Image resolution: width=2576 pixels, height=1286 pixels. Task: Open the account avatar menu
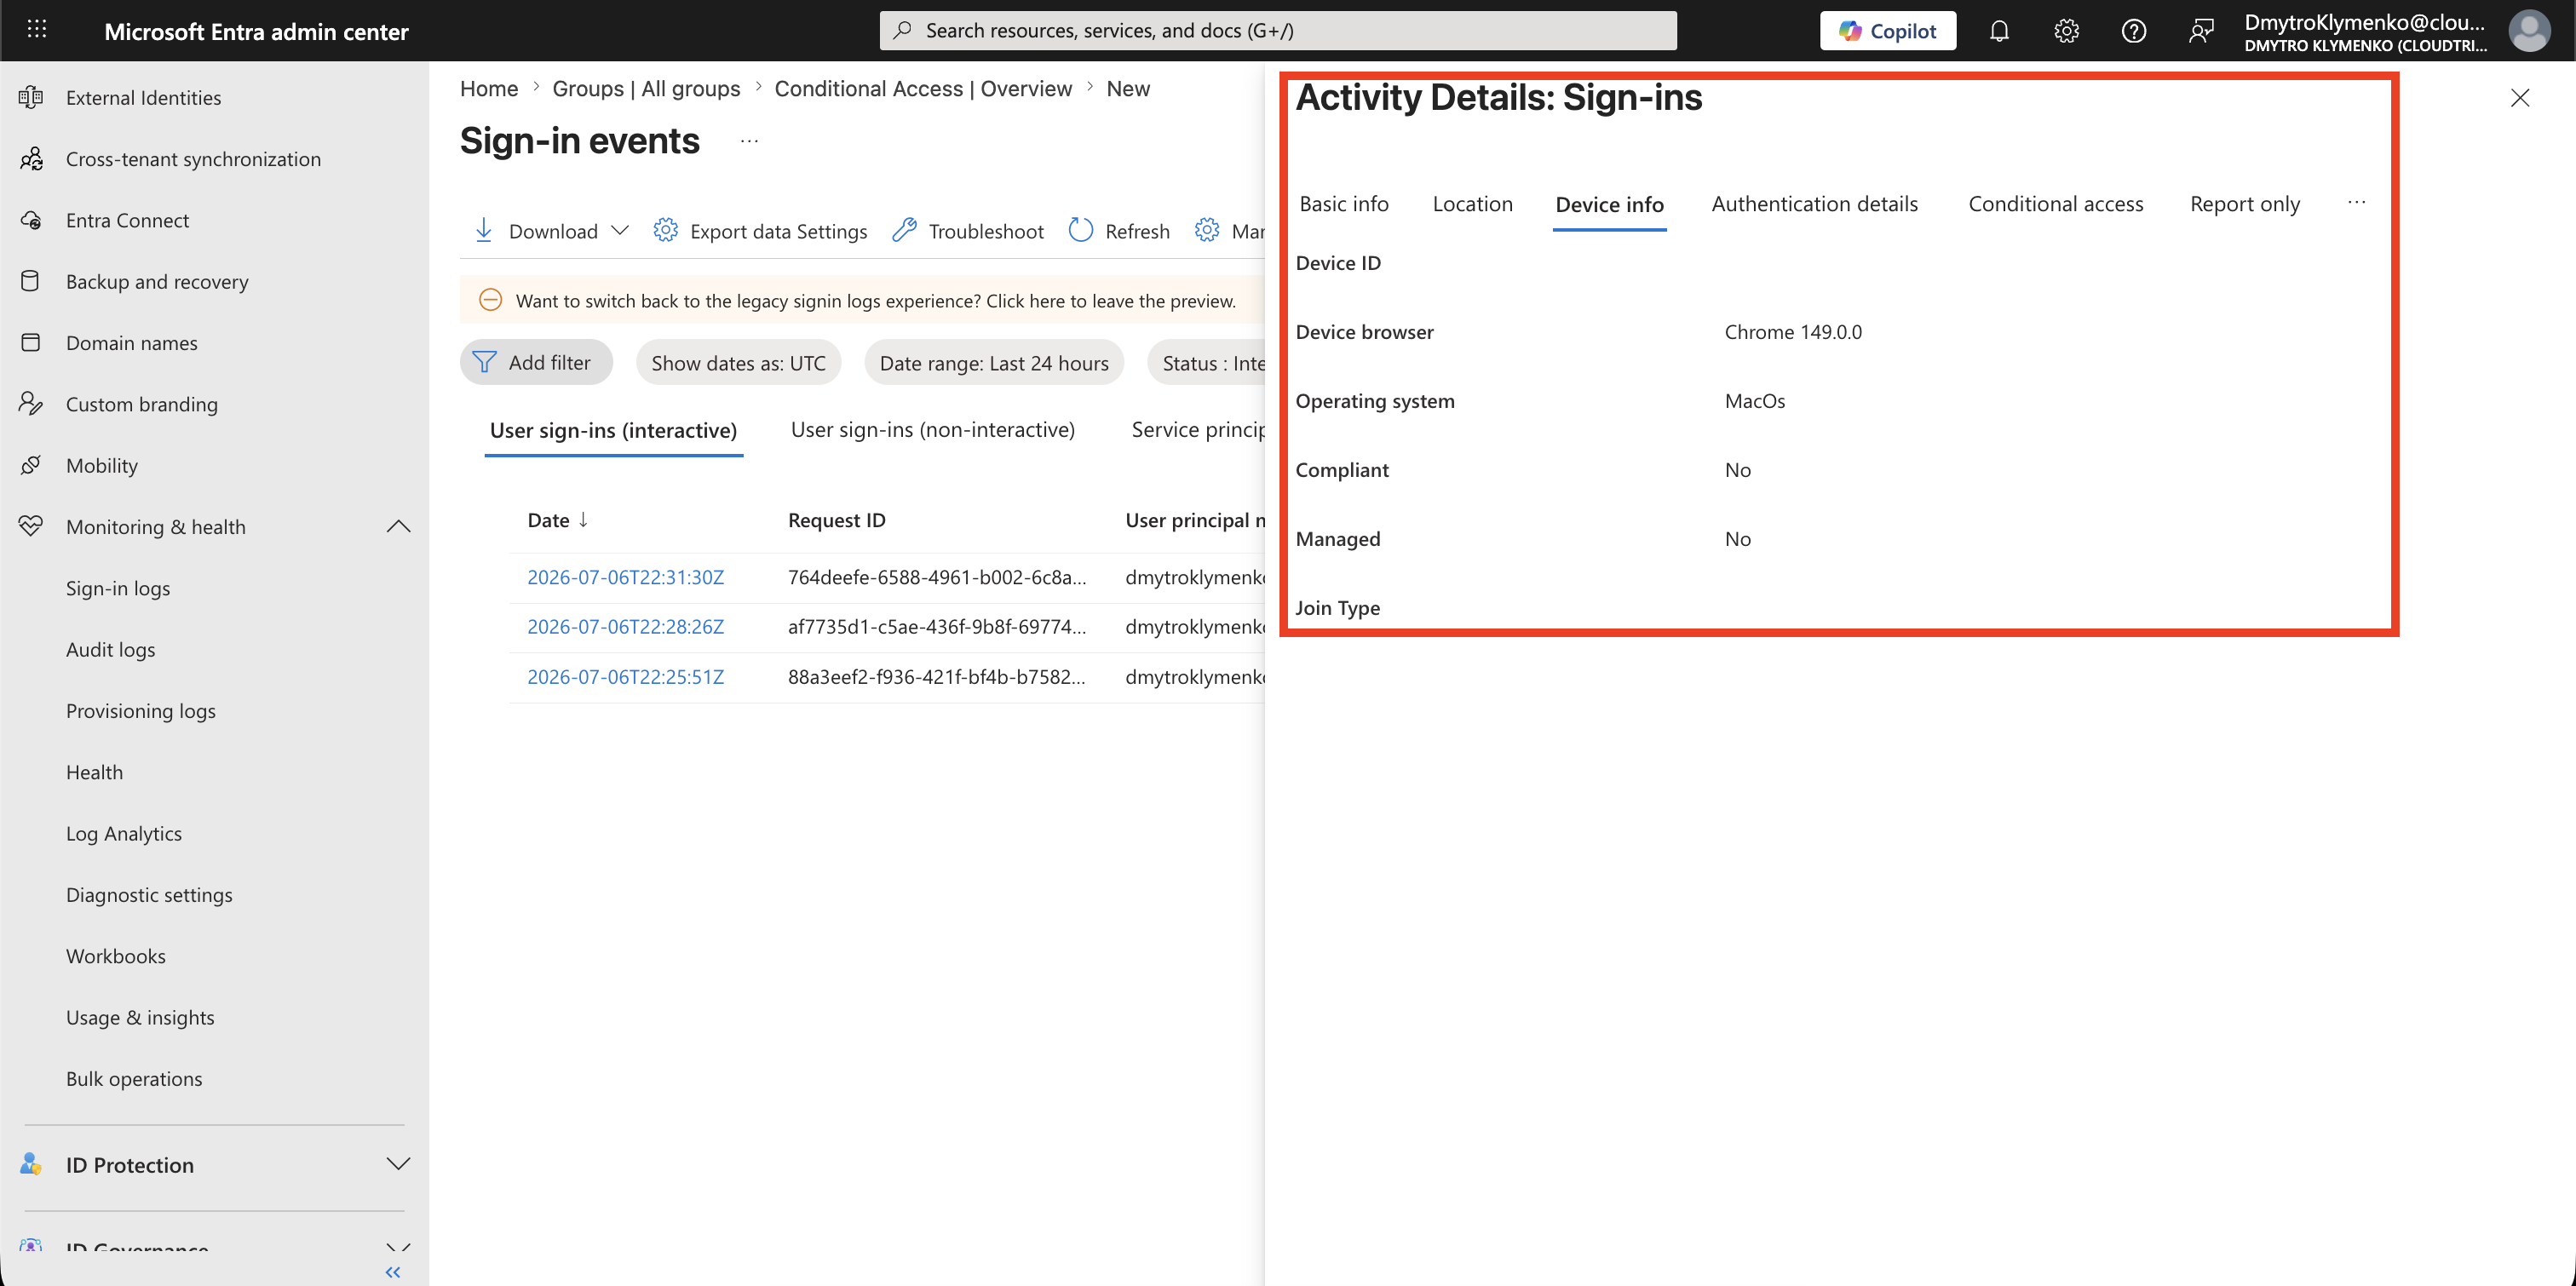point(2529,31)
